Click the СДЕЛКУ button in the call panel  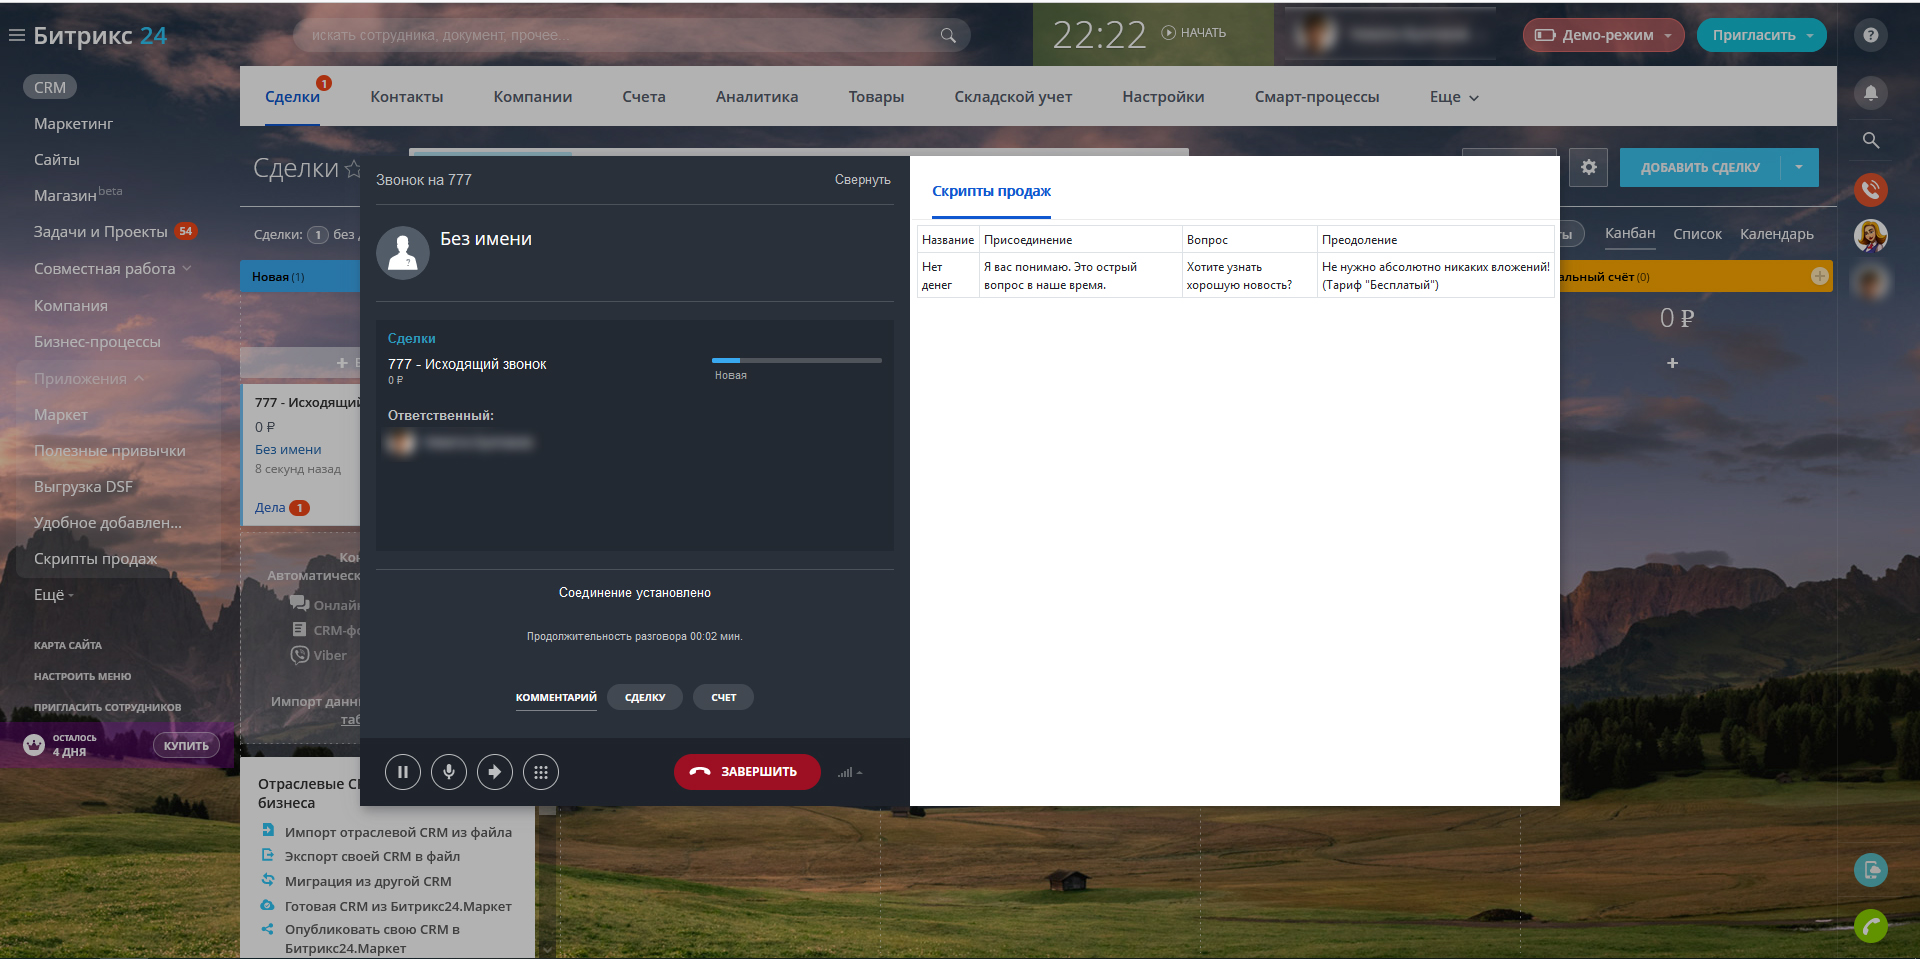645,697
